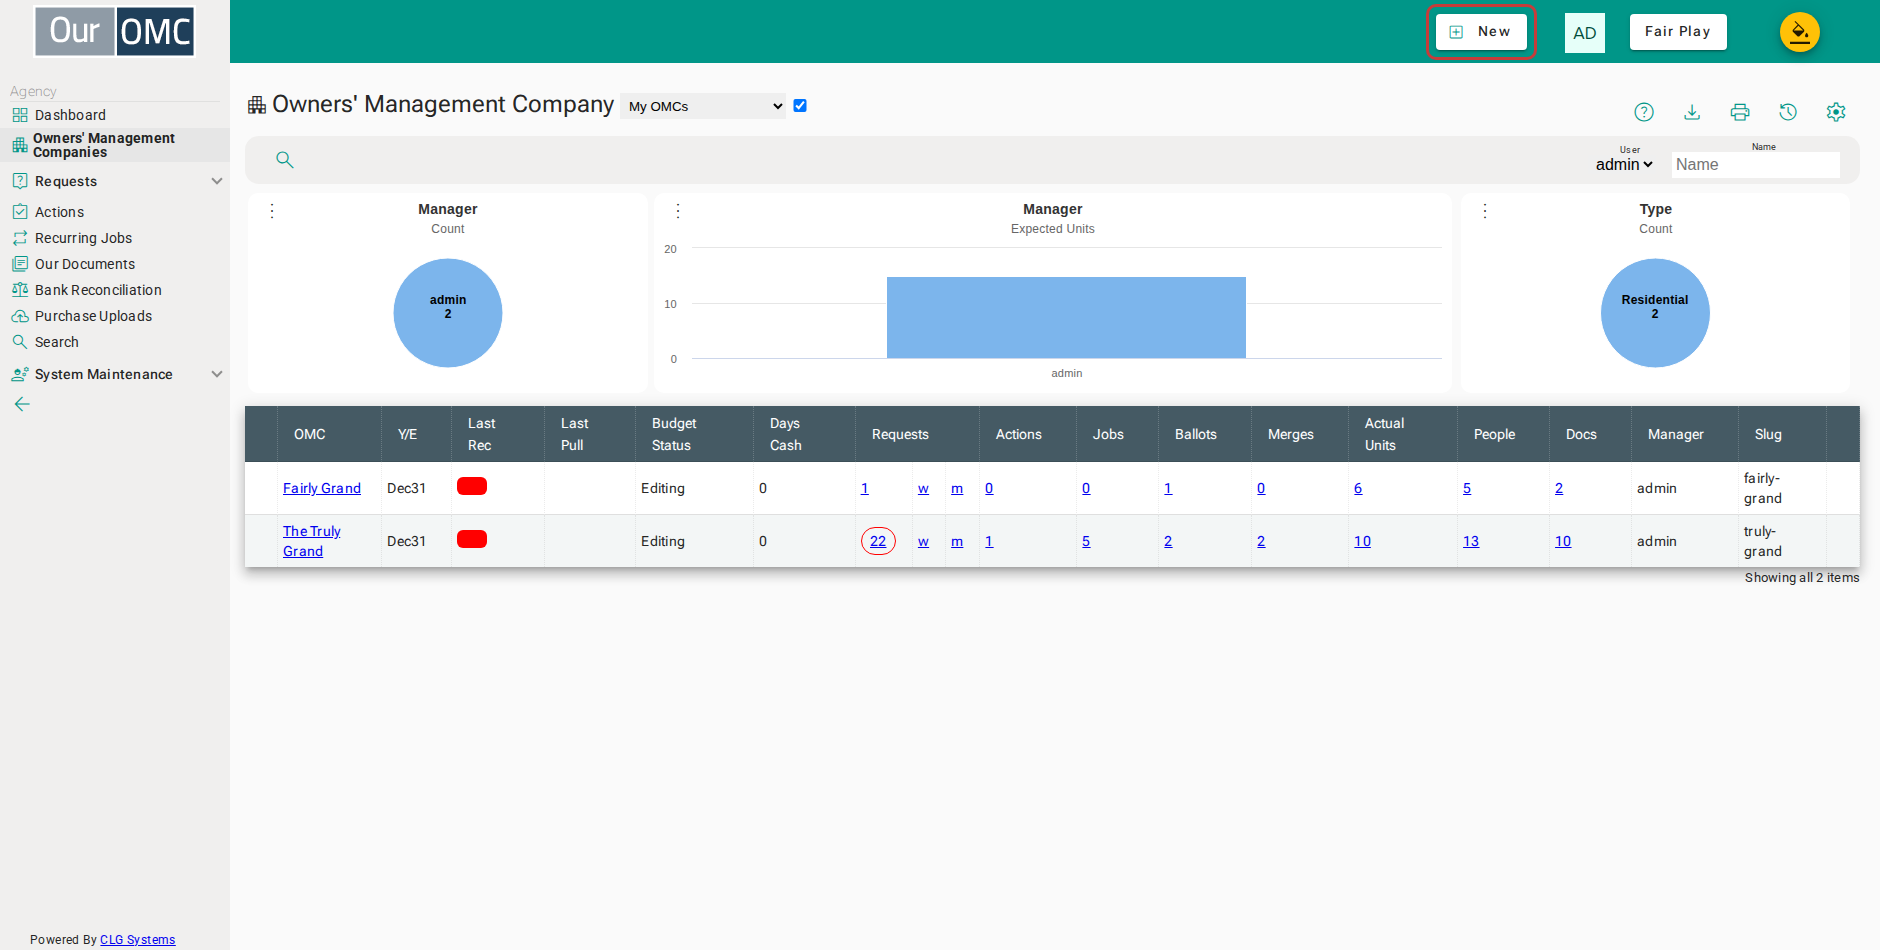Sort by the Budget Status column header
Viewport: 1880px width, 950px height.
click(x=694, y=434)
